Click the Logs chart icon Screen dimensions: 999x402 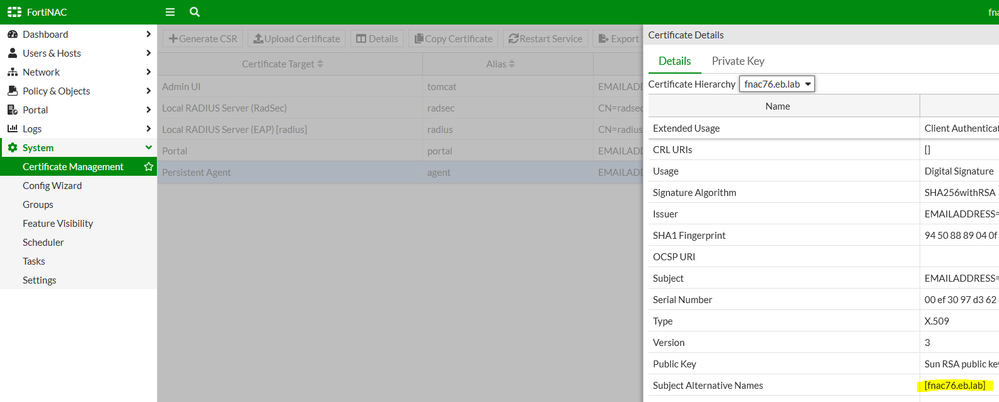coord(12,129)
